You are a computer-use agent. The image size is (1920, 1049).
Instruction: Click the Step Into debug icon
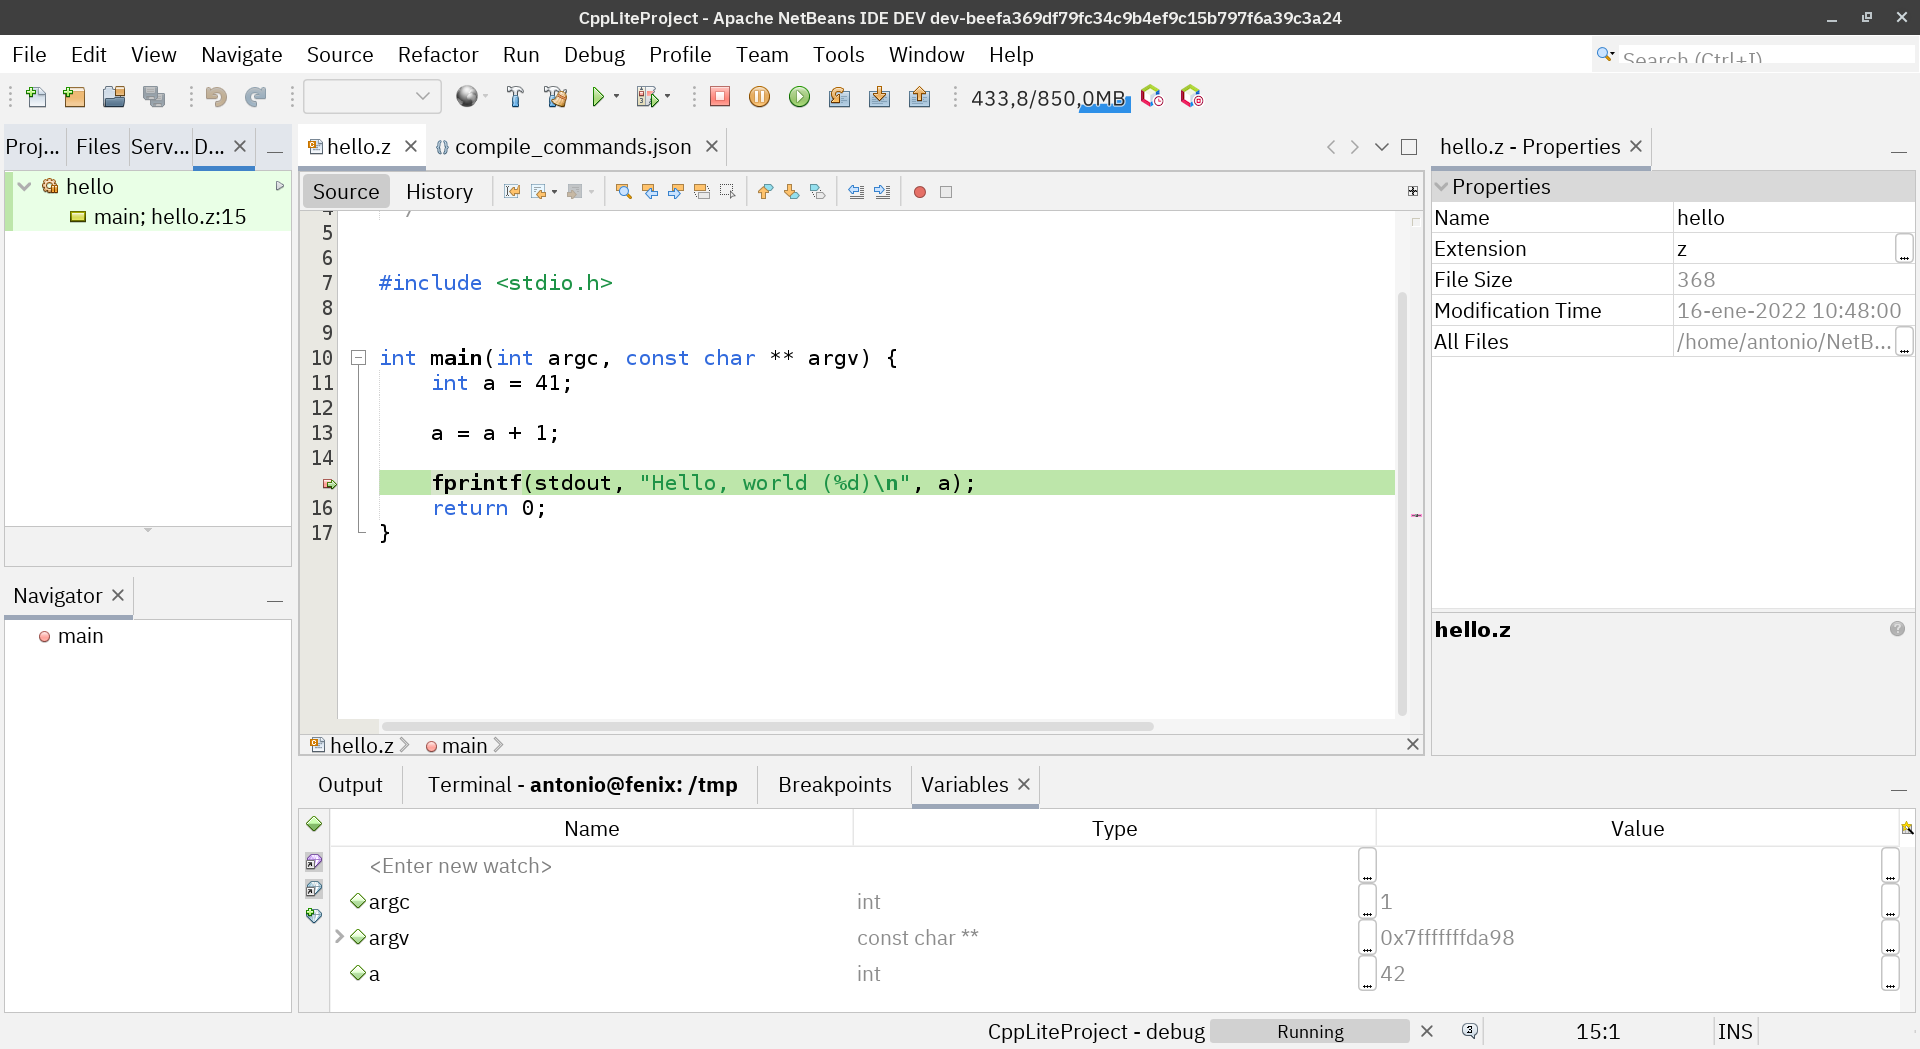coord(879,97)
